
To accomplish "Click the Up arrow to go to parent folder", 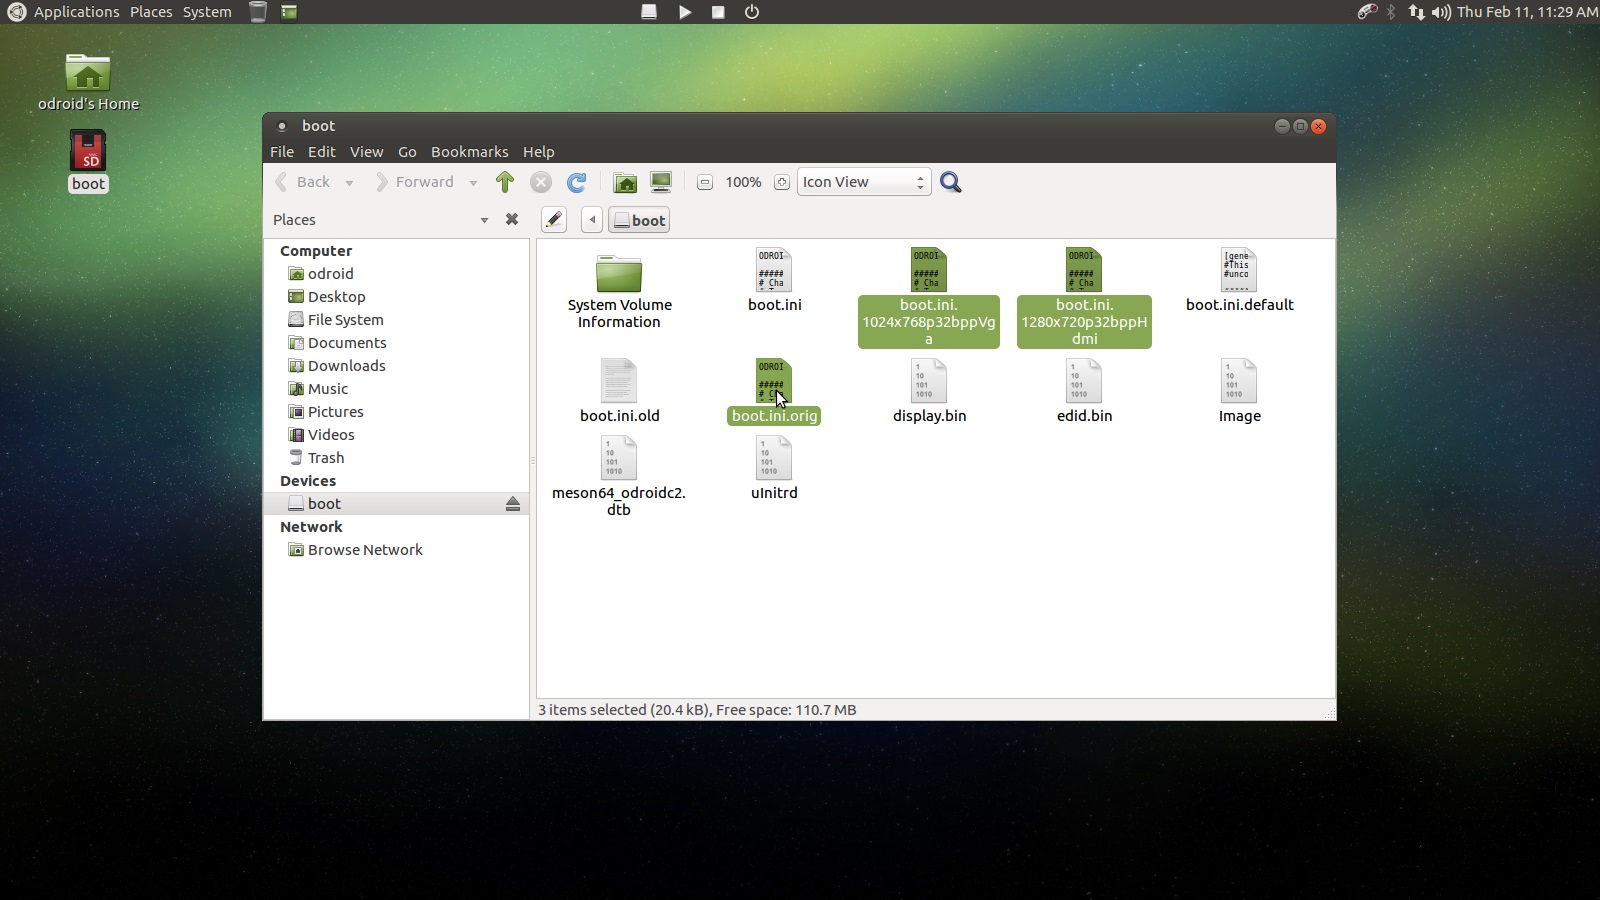I will (x=505, y=182).
